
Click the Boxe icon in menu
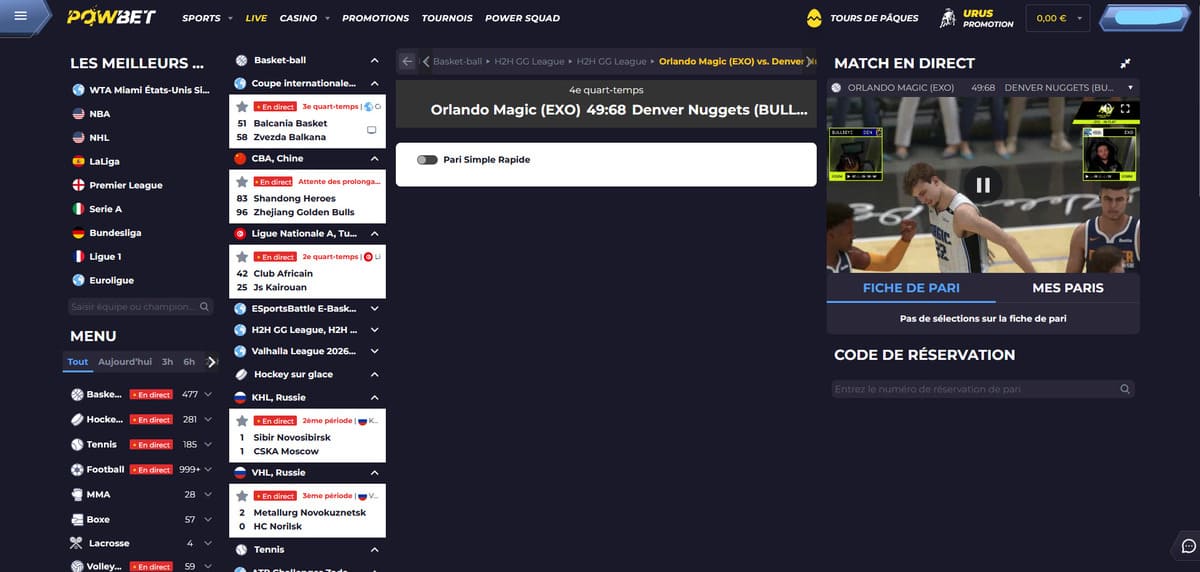click(x=77, y=519)
